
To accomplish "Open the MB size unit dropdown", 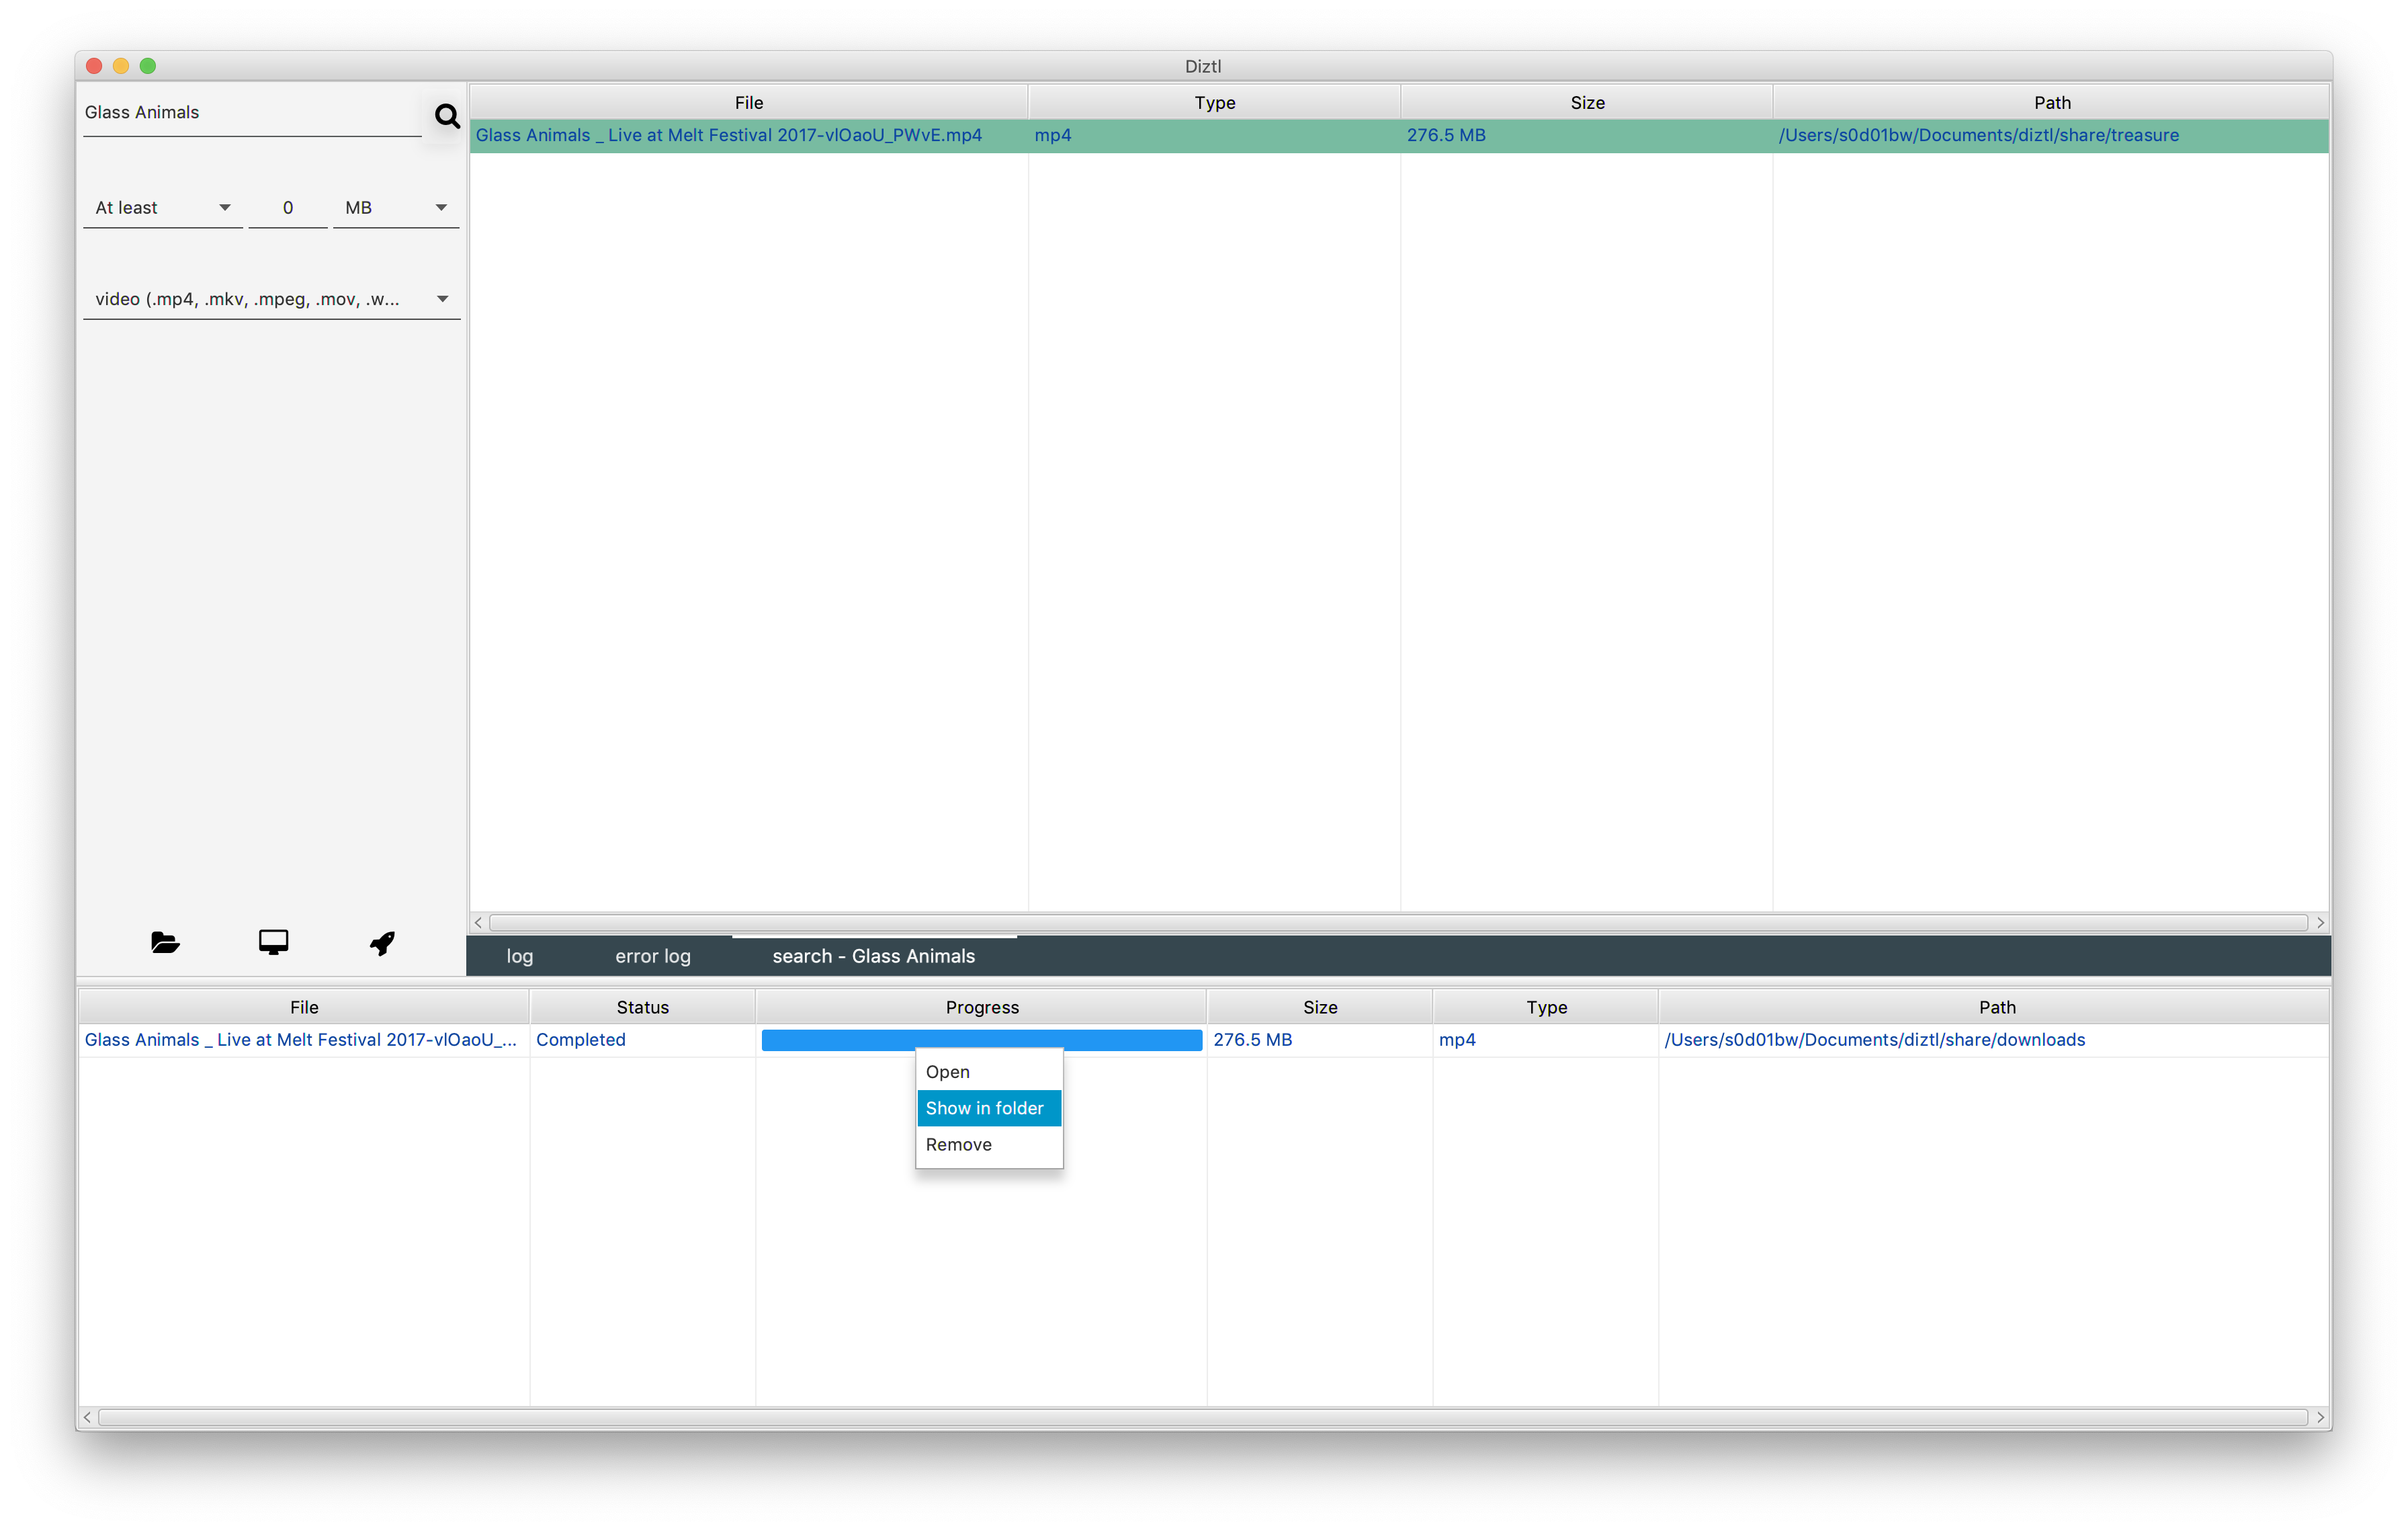I will [396, 208].
